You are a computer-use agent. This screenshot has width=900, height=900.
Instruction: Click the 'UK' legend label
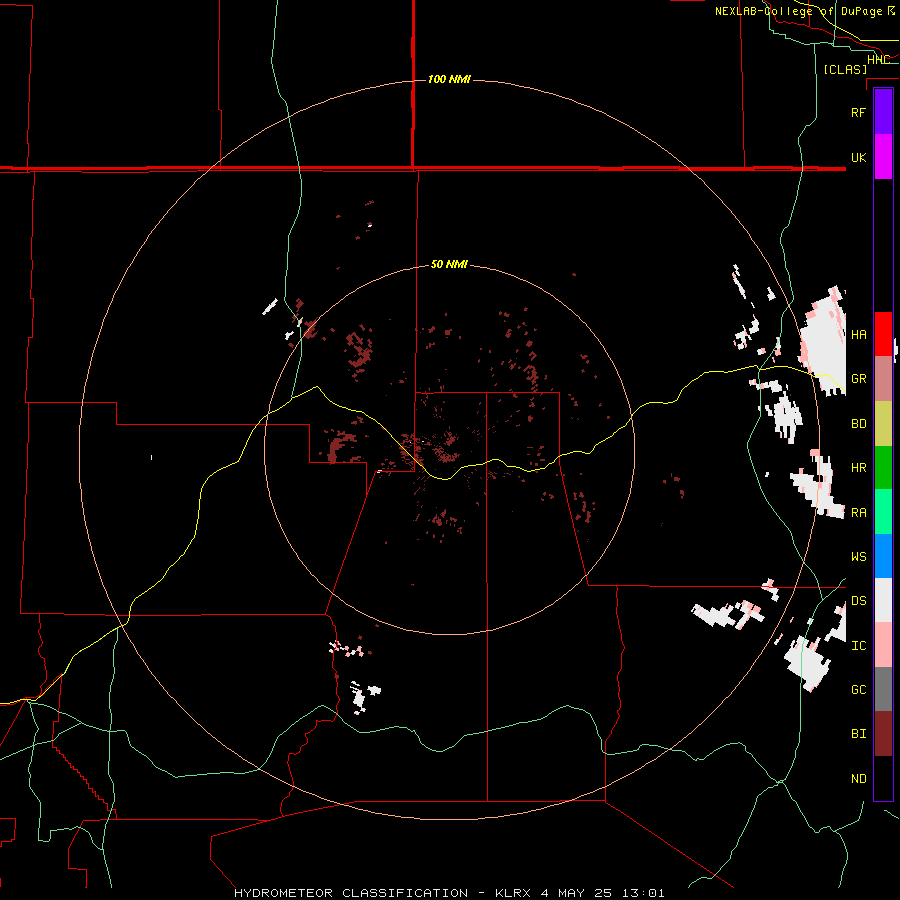coord(858,157)
